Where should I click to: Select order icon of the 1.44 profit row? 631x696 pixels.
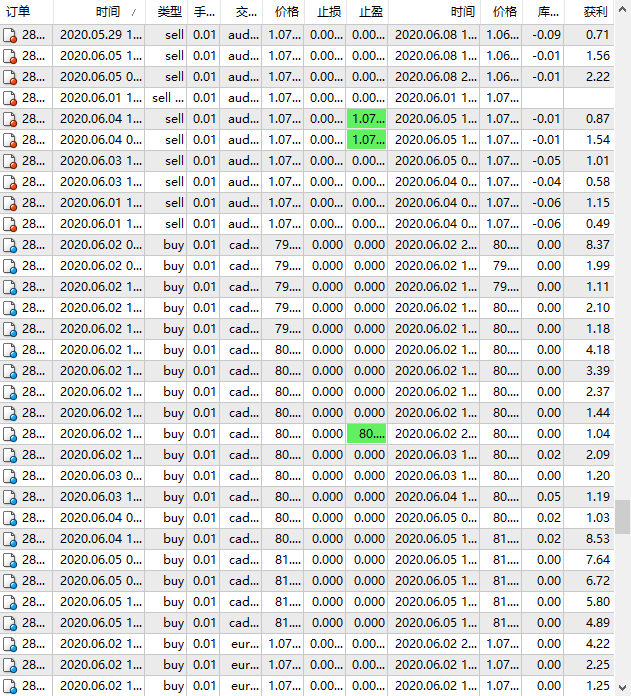coord(10,413)
